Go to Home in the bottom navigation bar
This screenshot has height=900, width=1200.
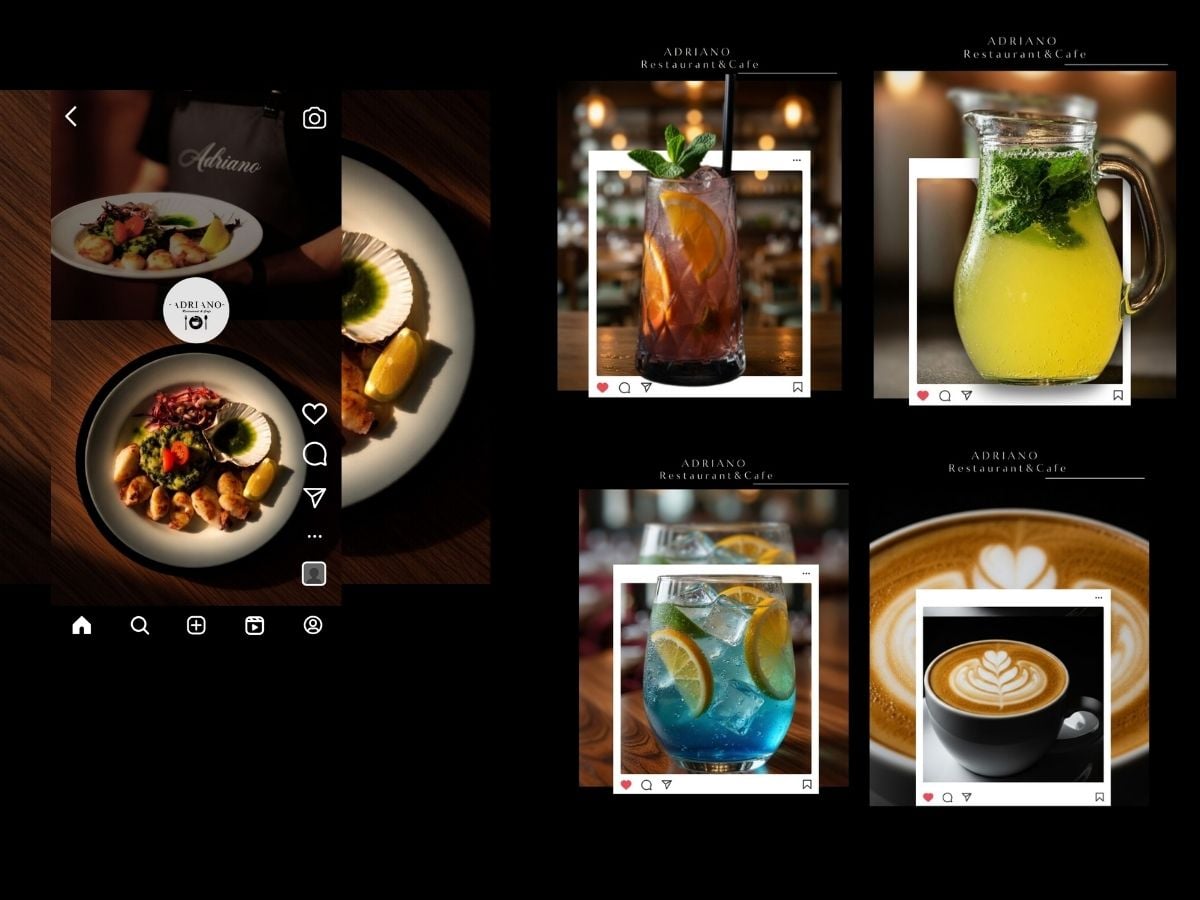click(82, 625)
